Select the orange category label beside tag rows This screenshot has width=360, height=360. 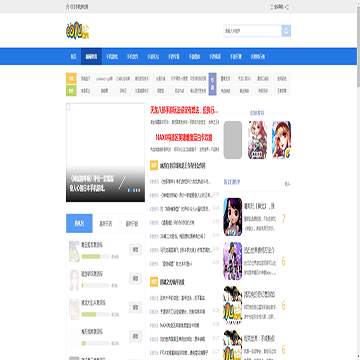coord(71,79)
